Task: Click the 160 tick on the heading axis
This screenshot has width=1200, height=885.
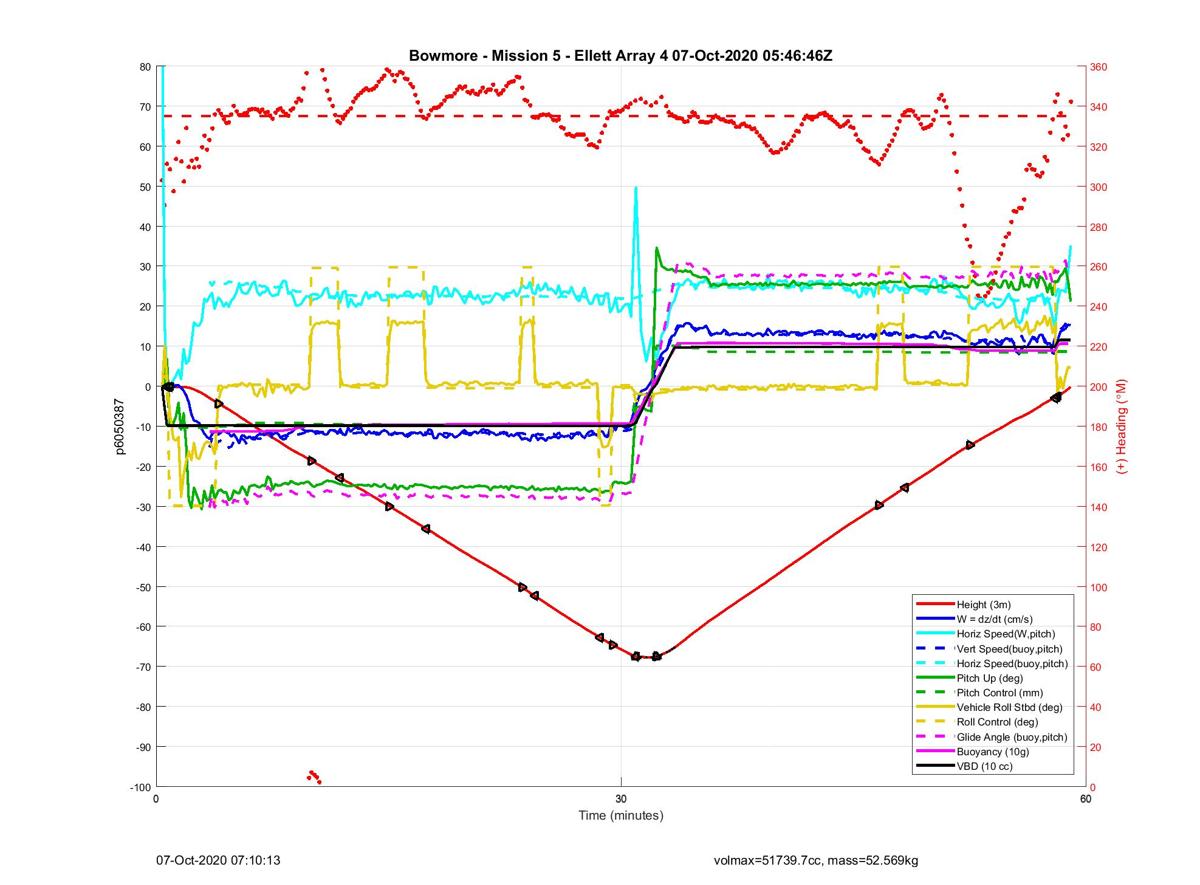Action: (1099, 467)
